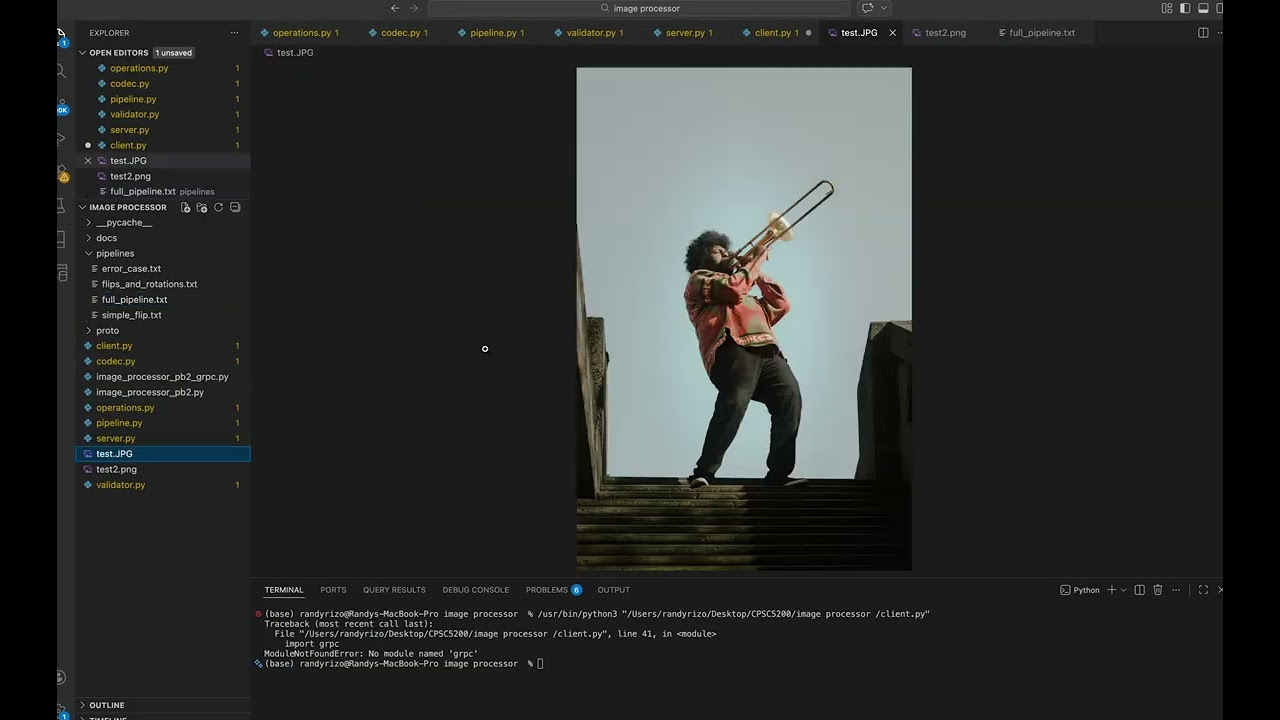Image resolution: width=1280 pixels, height=720 pixels.
Task: Click the Split Editor Right icon
Action: point(1203,33)
